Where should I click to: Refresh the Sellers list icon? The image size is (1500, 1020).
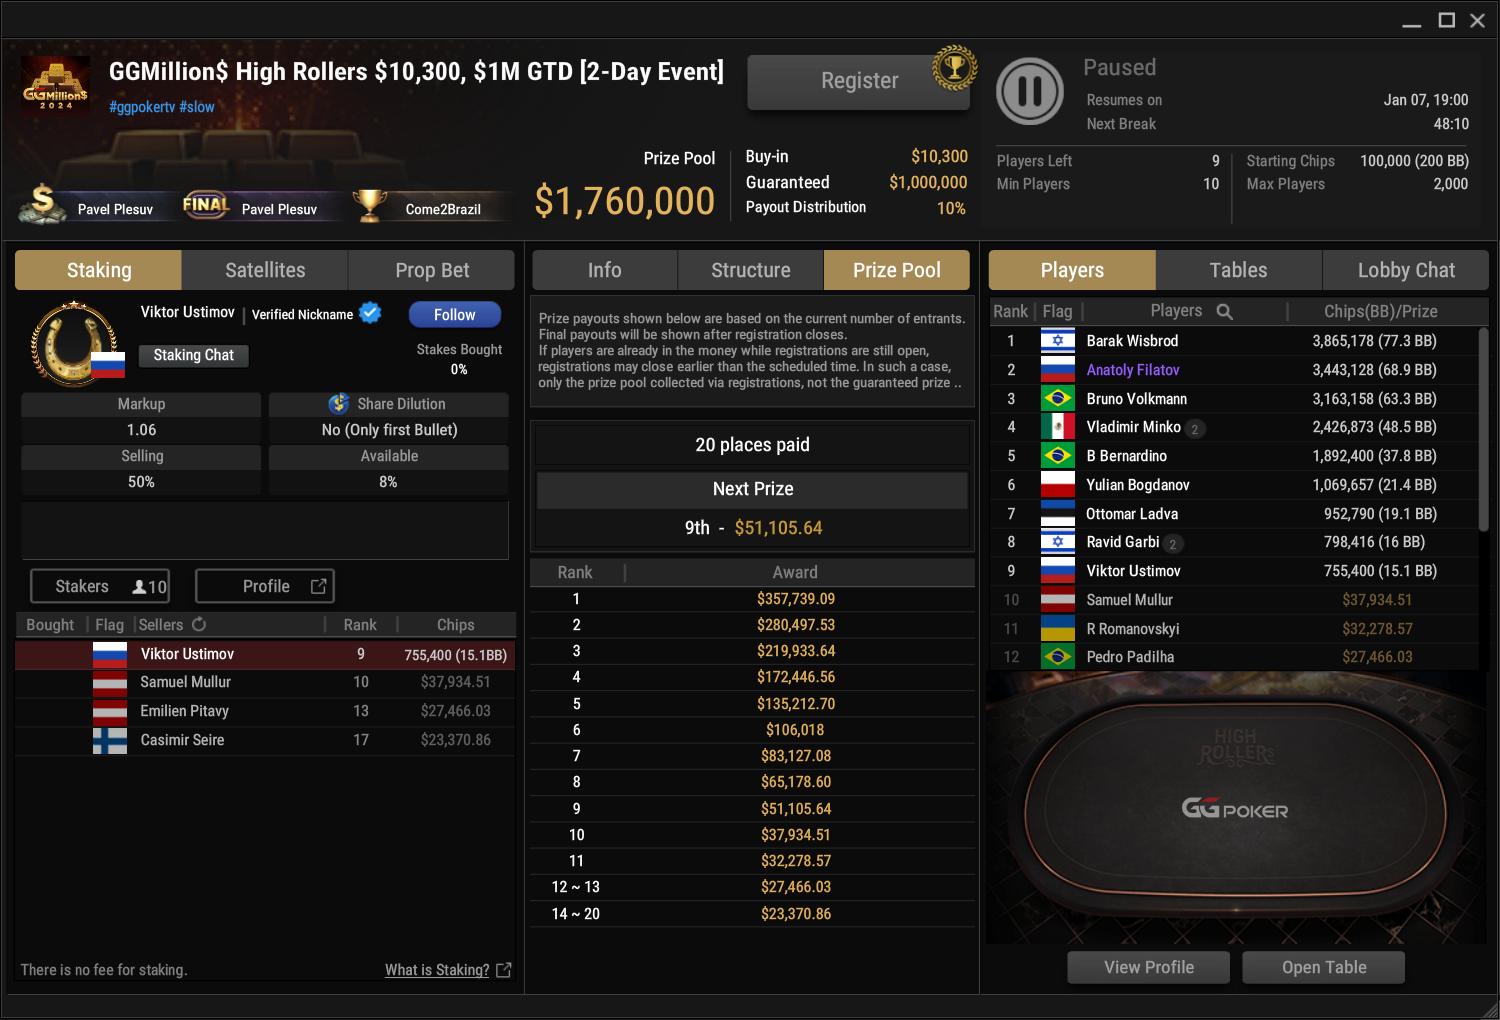199,624
